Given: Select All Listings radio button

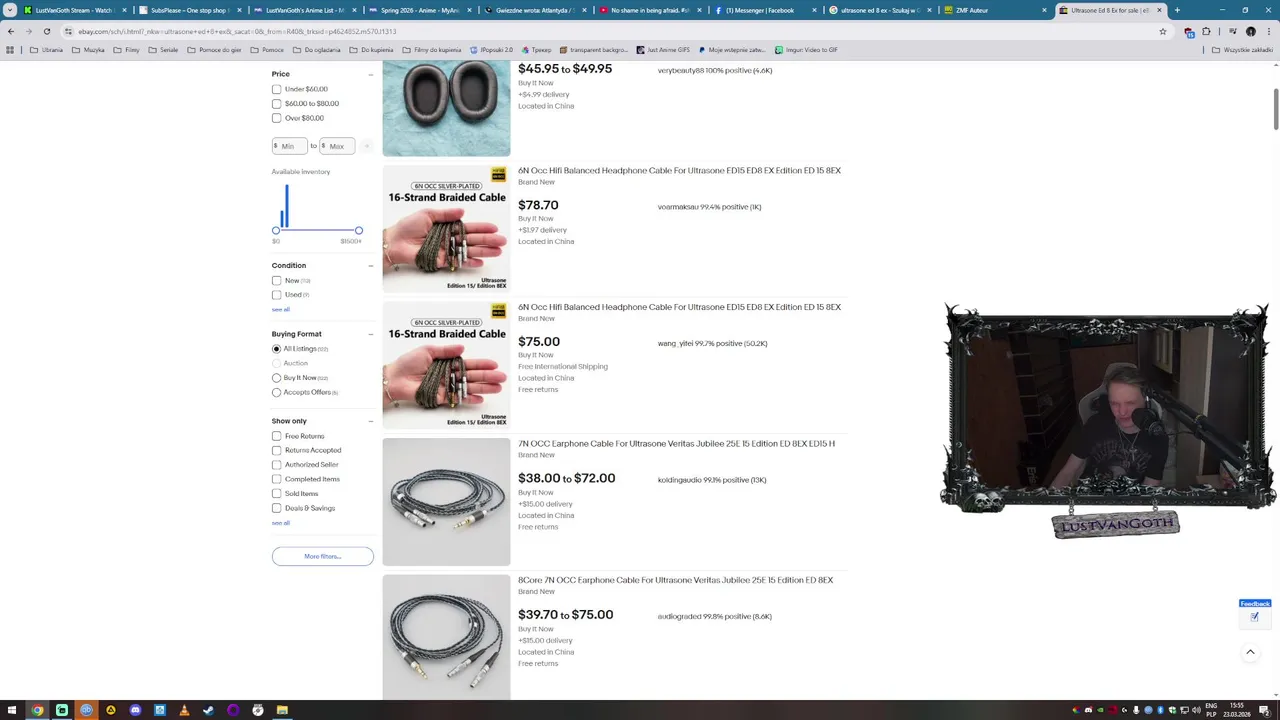Looking at the screenshot, I should [277, 349].
